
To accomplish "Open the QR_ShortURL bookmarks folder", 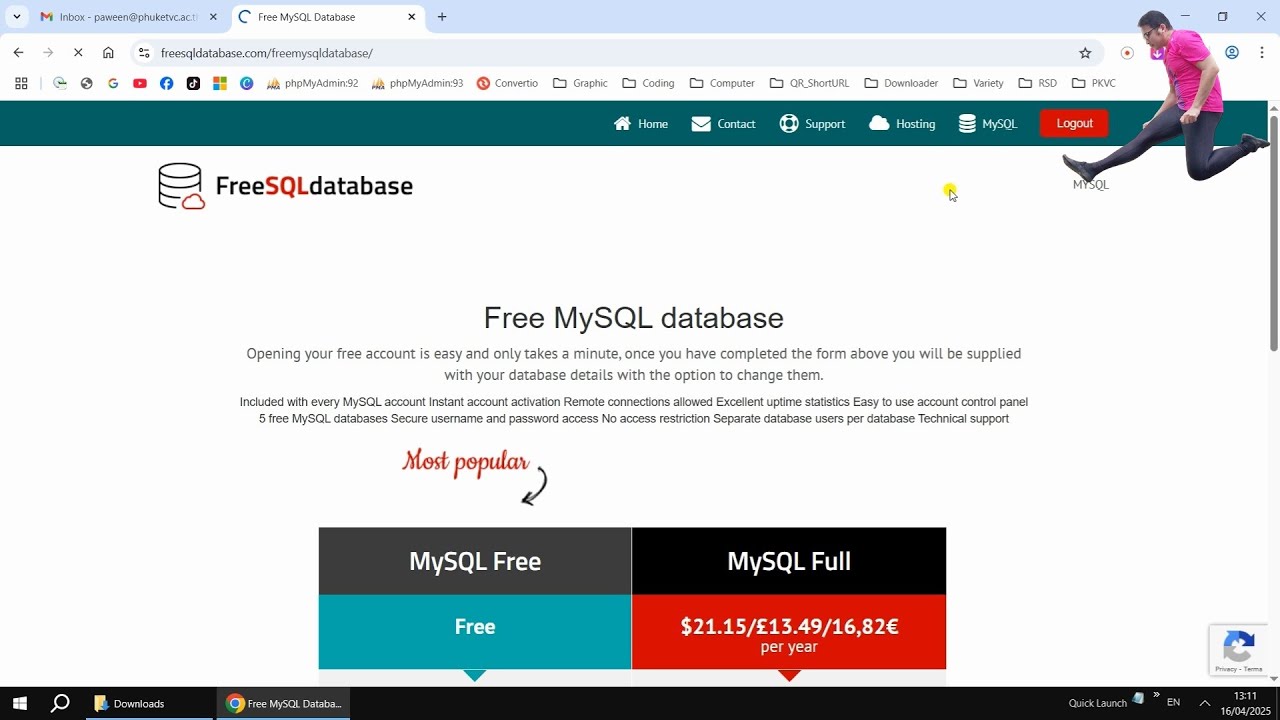I will coord(810,83).
